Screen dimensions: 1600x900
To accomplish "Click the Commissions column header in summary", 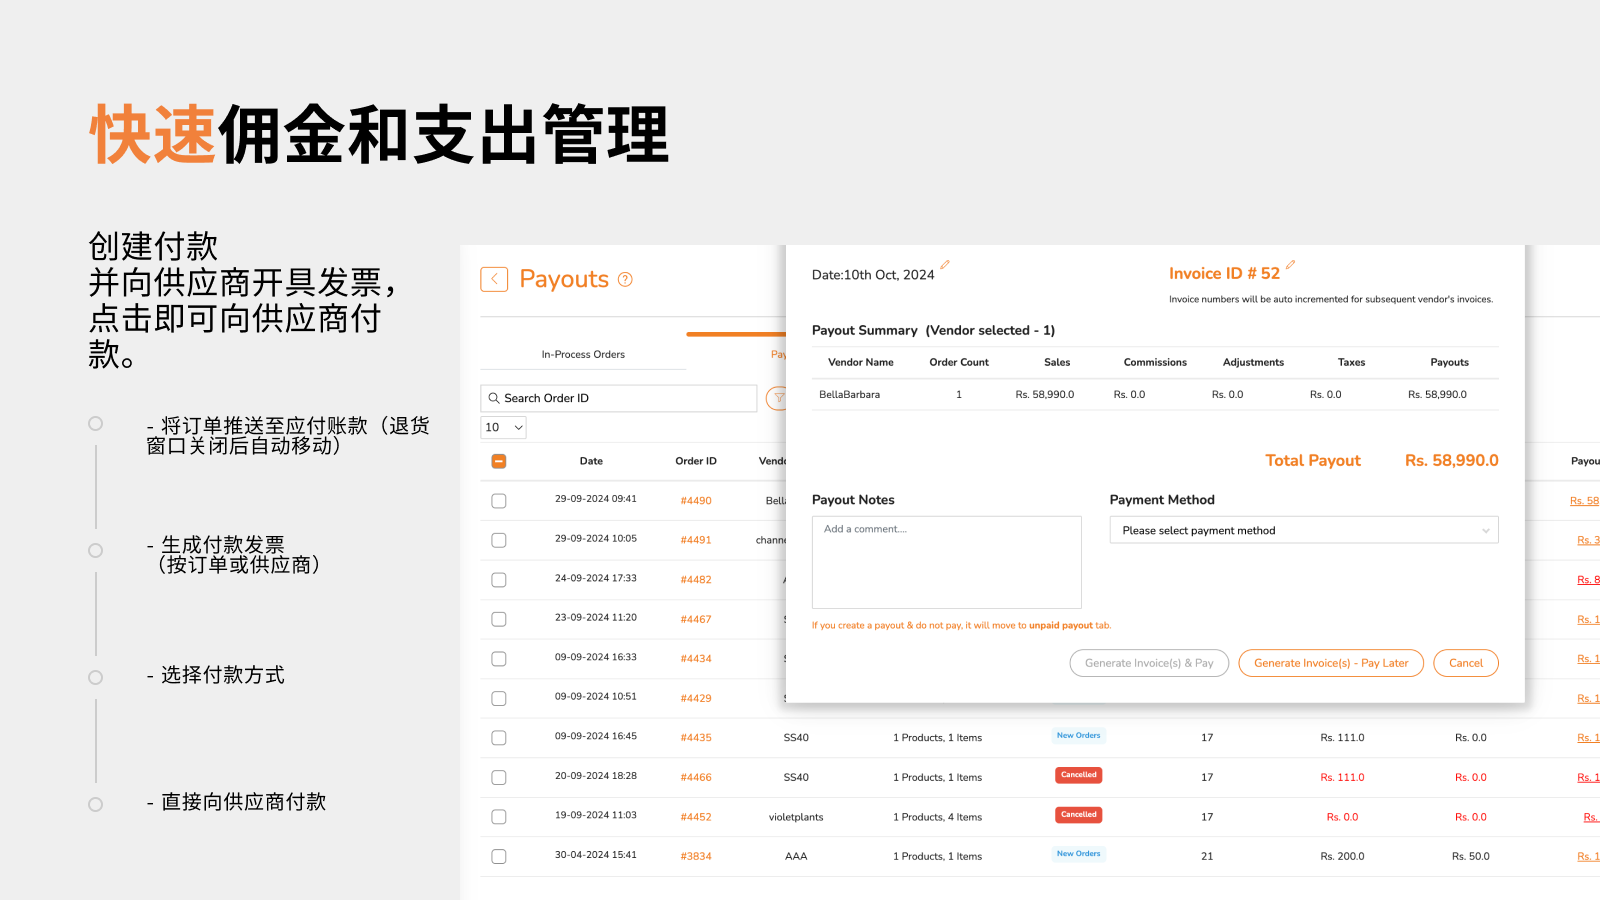I will pos(1155,363).
